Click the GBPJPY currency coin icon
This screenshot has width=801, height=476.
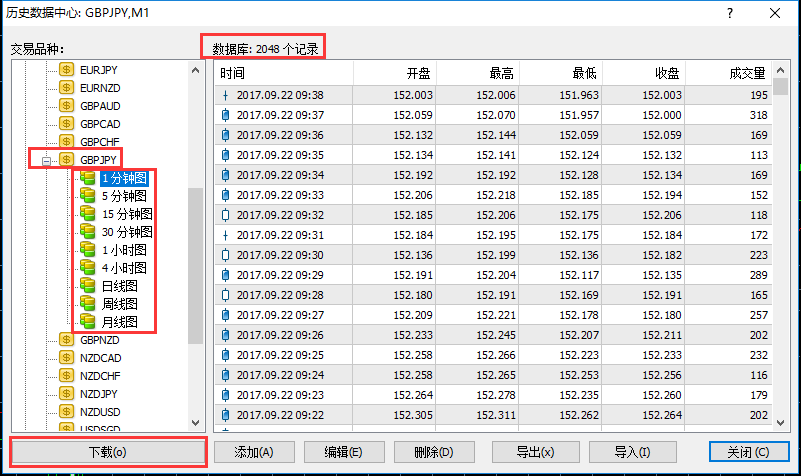[67, 160]
